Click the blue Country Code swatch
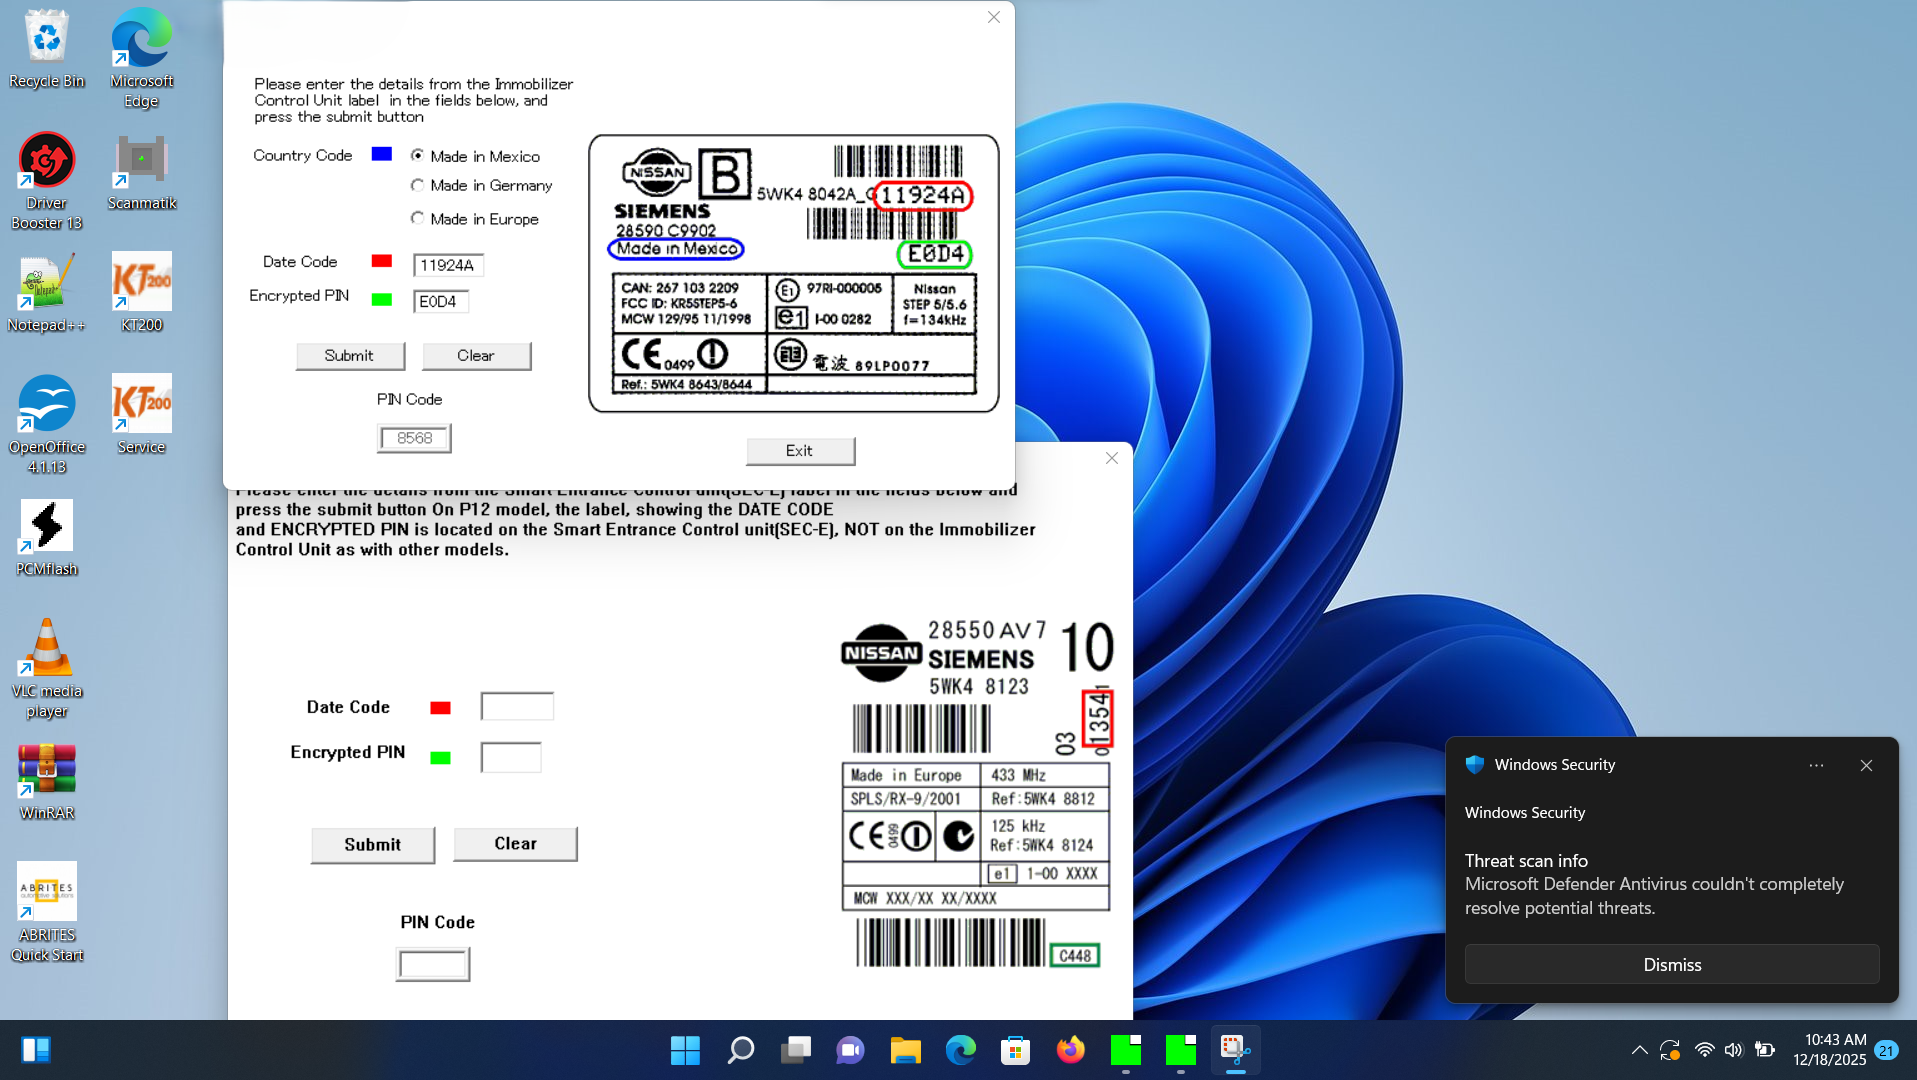Viewport: 1917px width, 1080px height. pyautogui.click(x=381, y=154)
